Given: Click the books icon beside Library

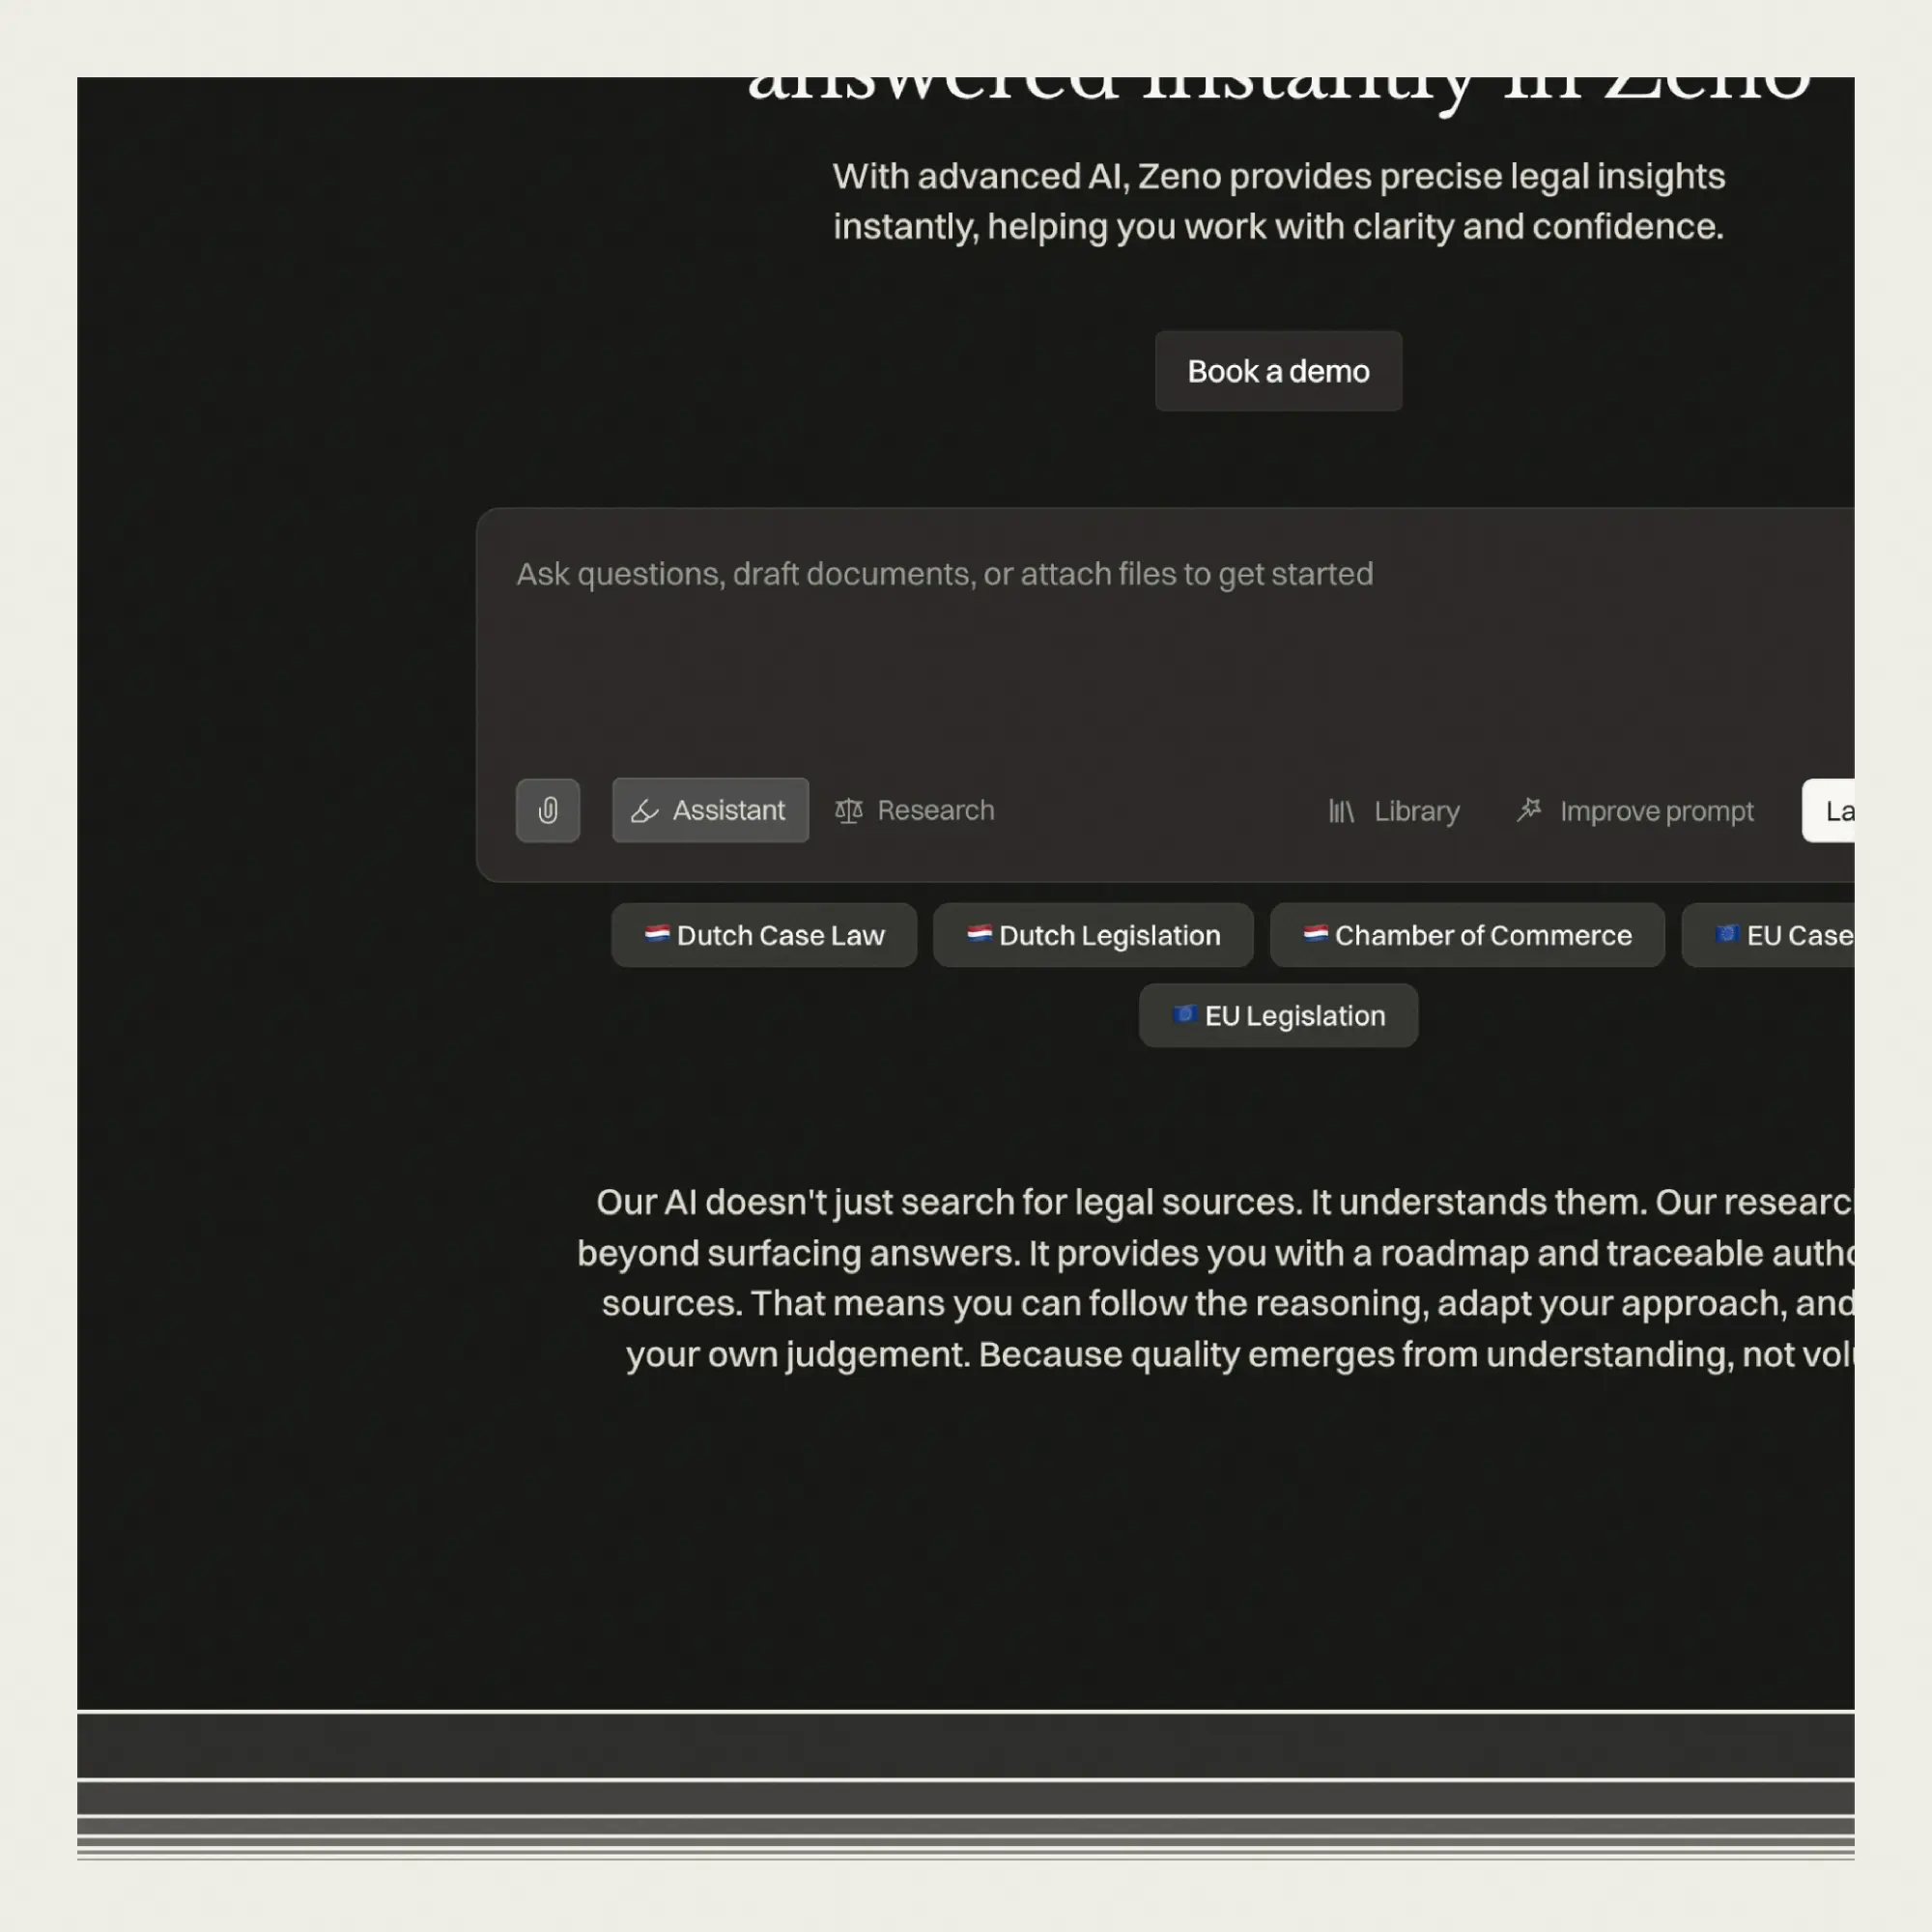Looking at the screenshot, I should click(1340, 811).
